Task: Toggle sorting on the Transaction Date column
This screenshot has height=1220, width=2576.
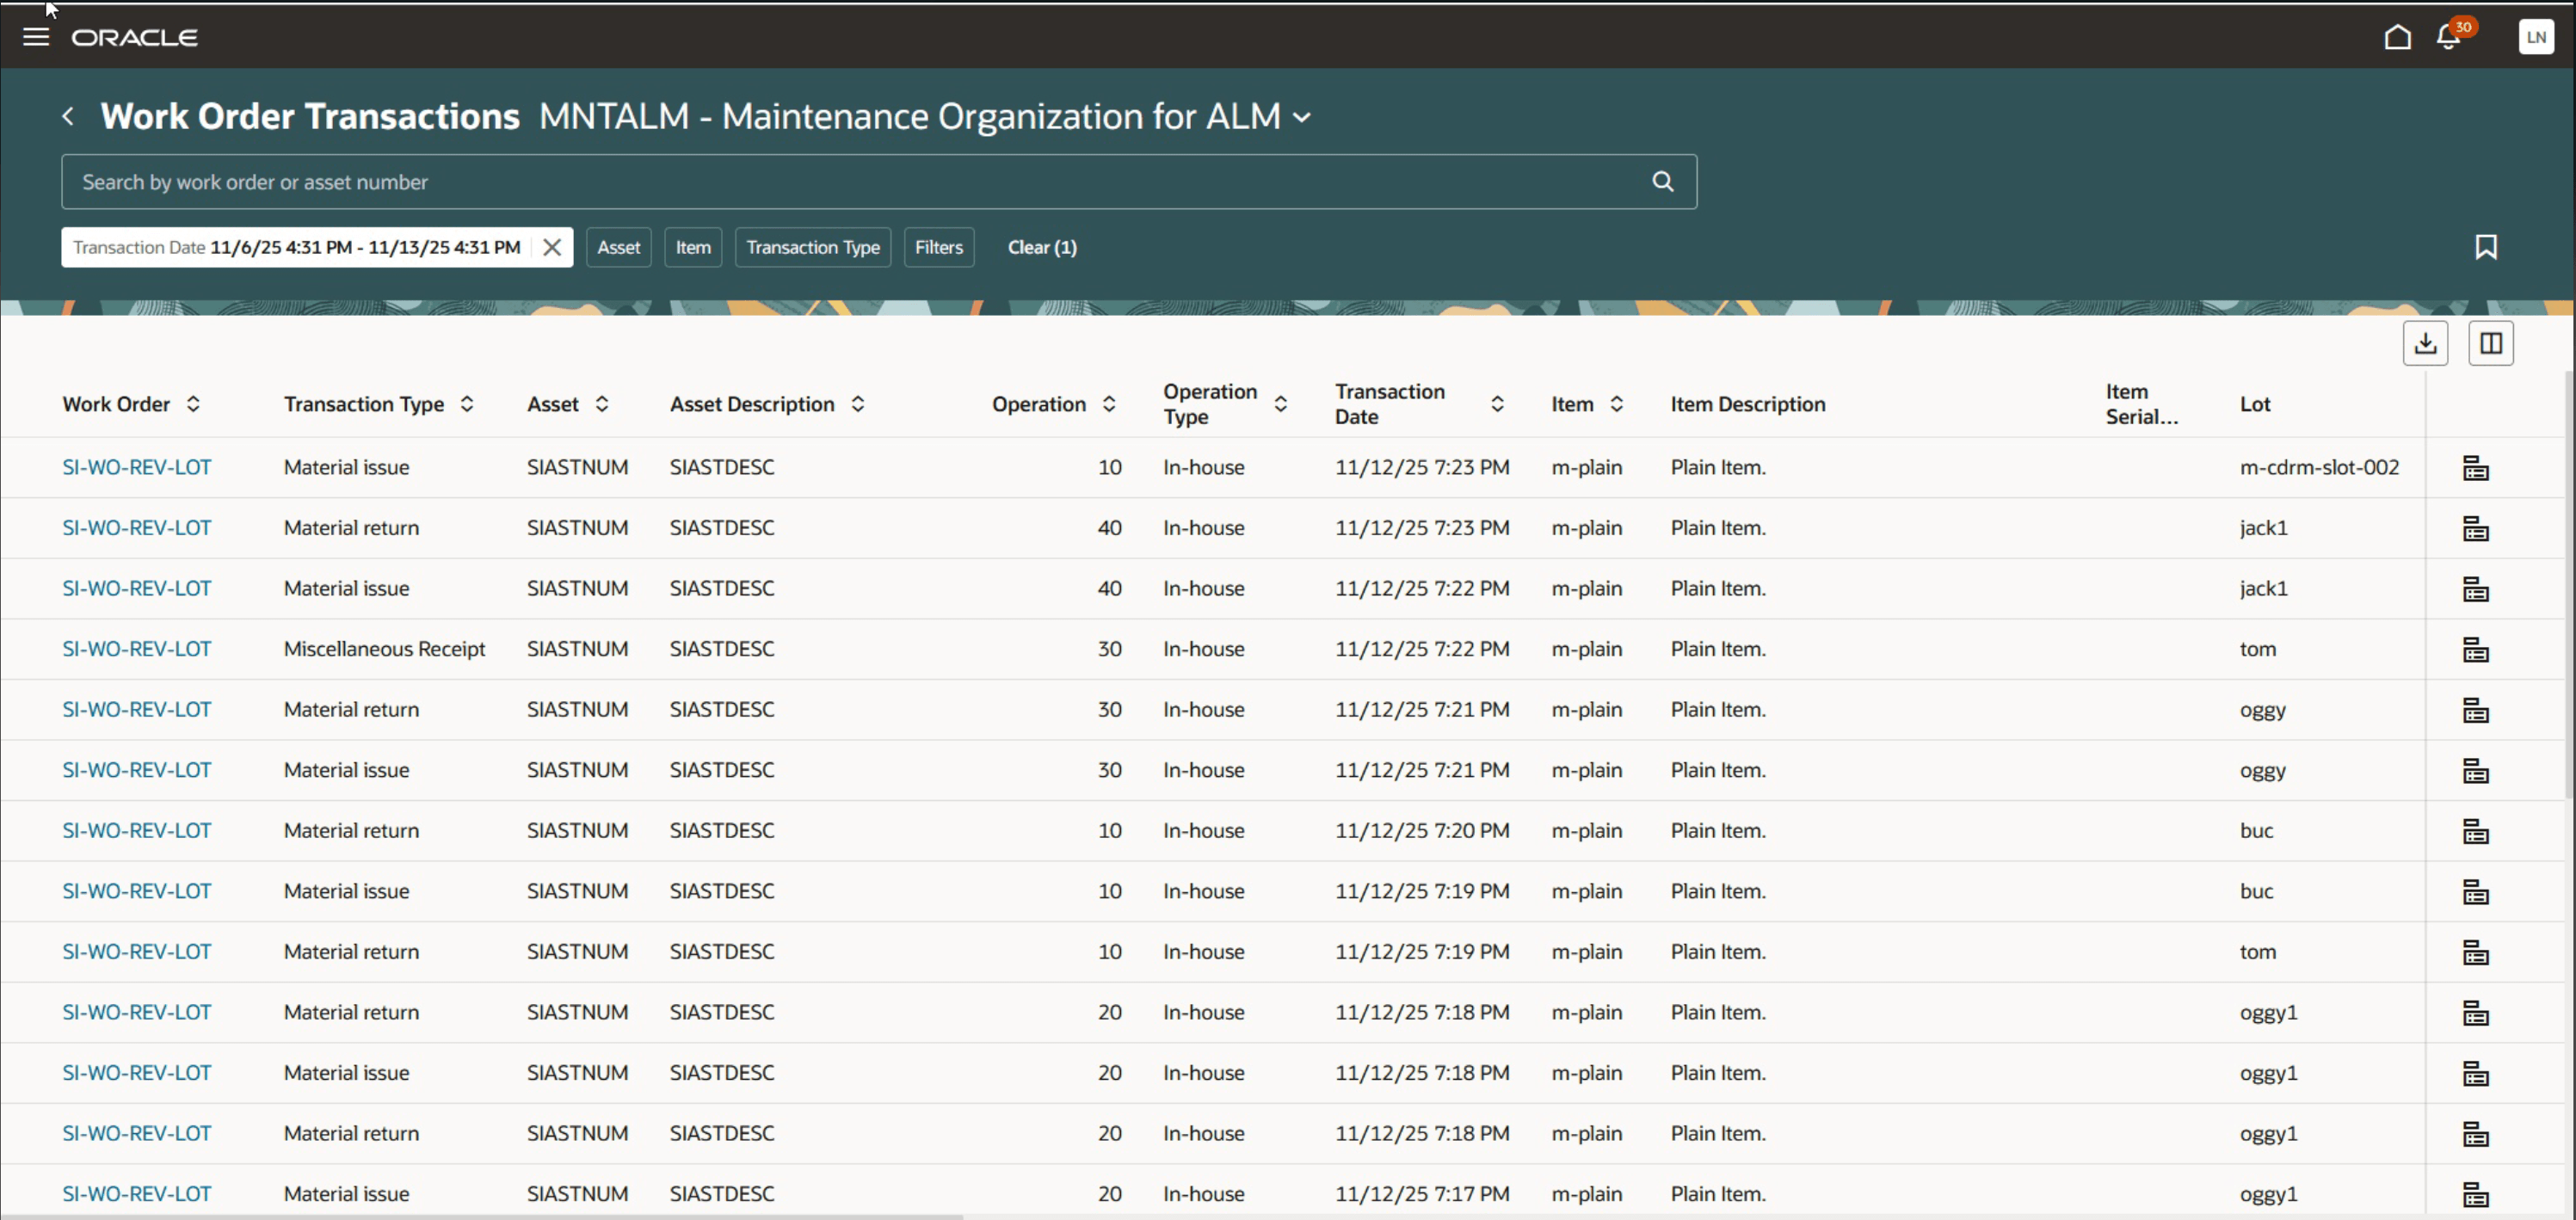Action: [x=1497, y=403]
